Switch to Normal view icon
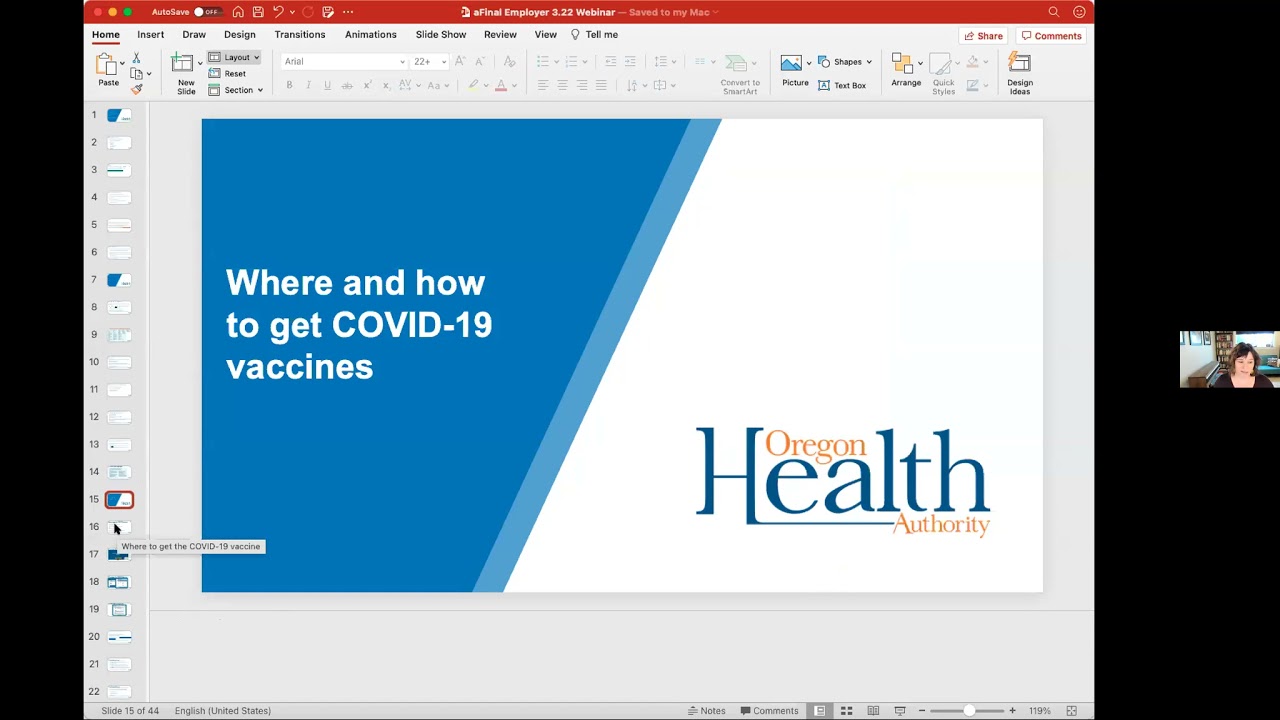Image resolution: width=1280 pixels, height=720 pixels. pyautogui.click(x=819, y=711)
